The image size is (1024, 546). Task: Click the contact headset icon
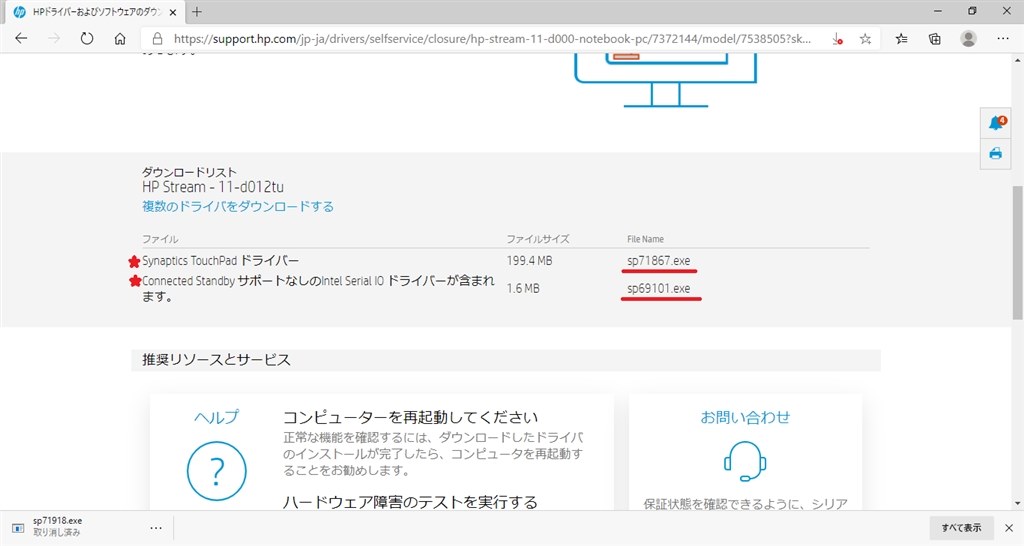coord(745,462)
